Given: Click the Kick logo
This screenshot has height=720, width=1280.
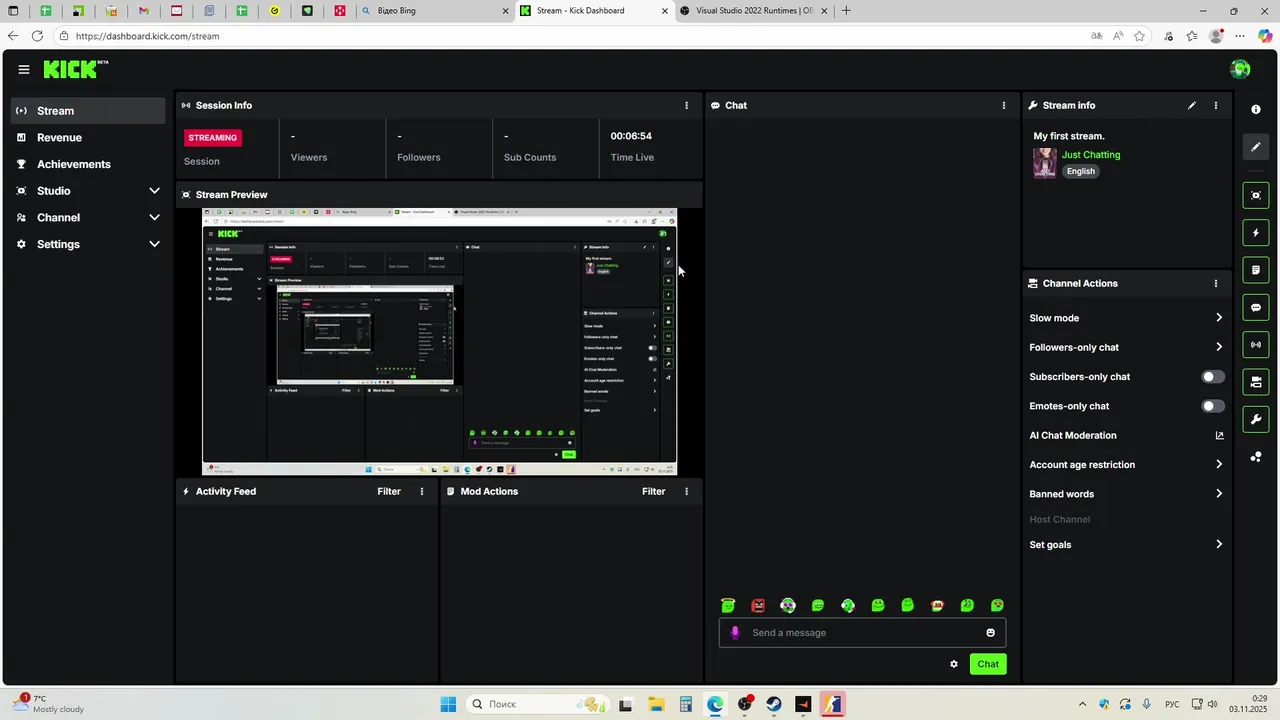Looking at the screenshot, I should [x=75, y=69].
